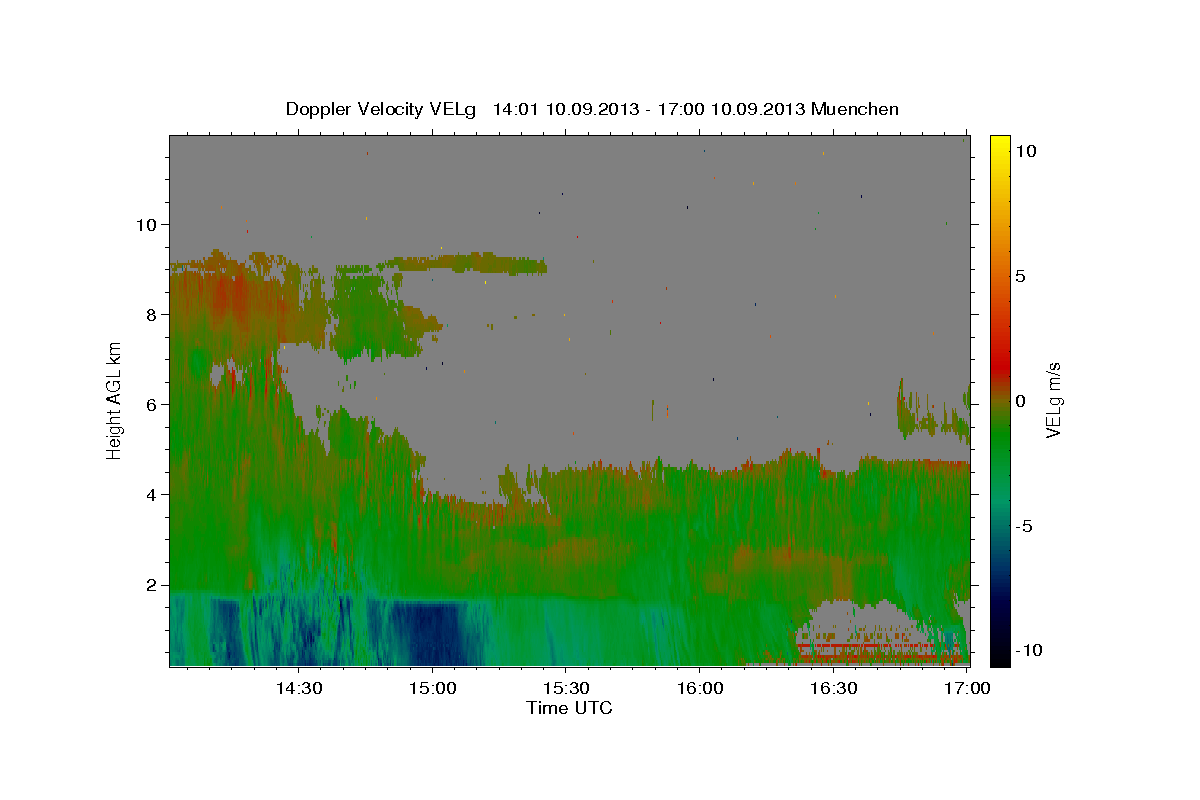Click the '17:00' time tick label
This screenshot has height=800, width=1200.
[966, 688]
